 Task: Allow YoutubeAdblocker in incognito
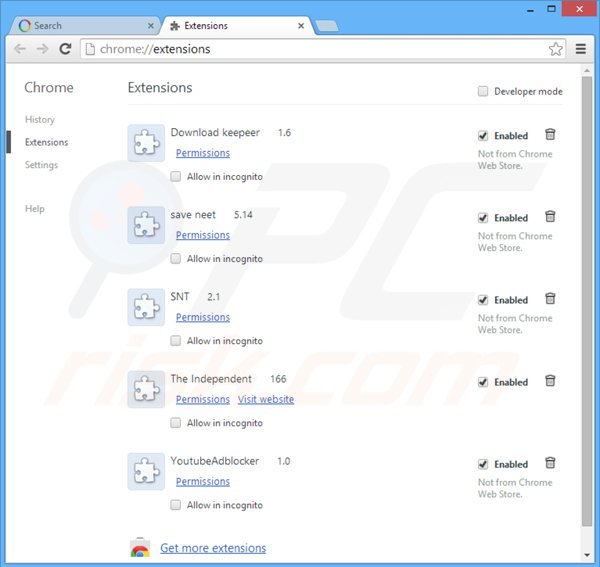point(176,505)
